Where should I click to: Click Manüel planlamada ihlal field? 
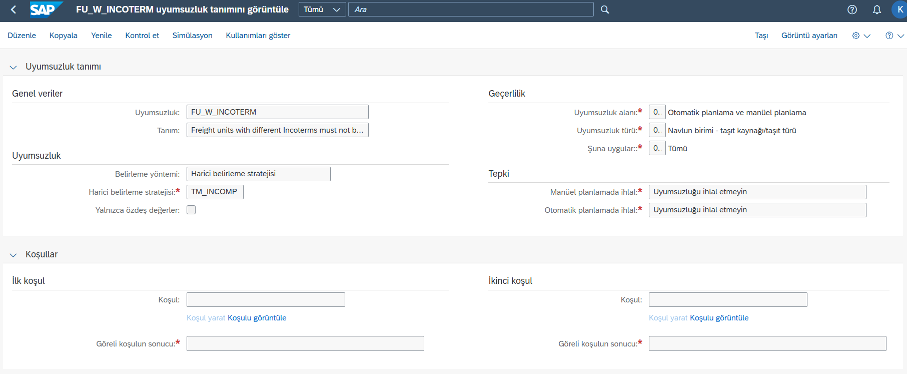tap(758, 192)
